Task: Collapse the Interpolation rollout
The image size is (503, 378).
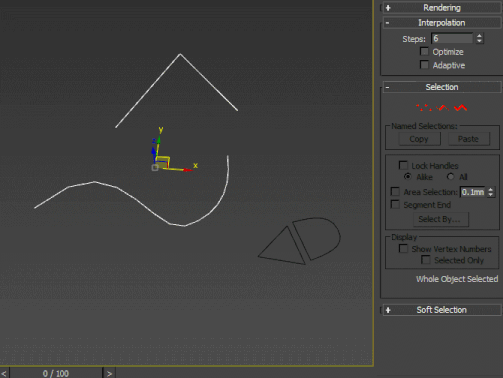Action: pyautogui.click(x=442, y=23)
